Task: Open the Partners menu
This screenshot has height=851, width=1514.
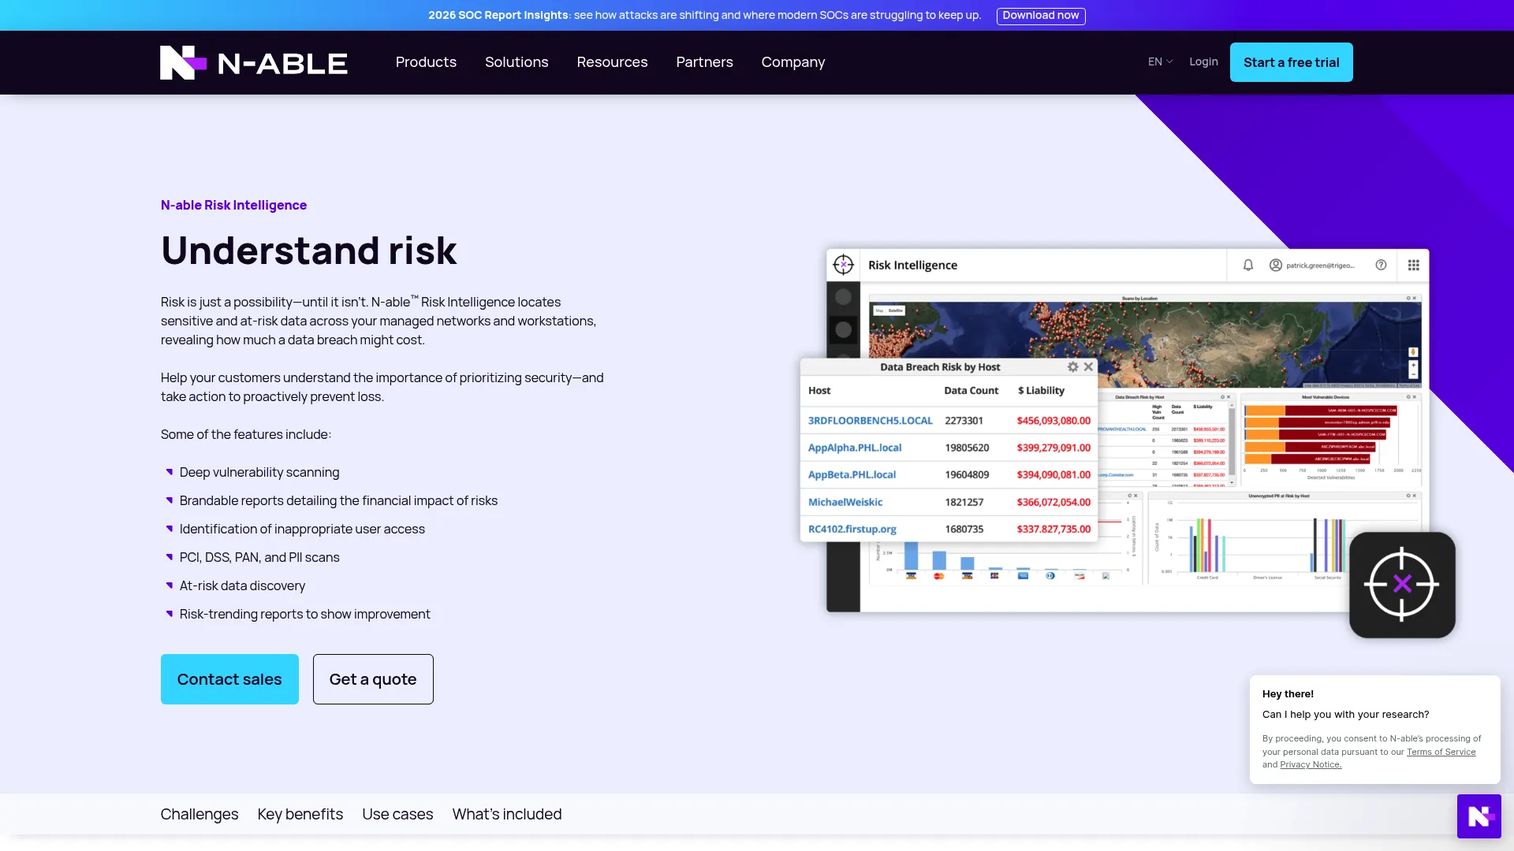Action: (705, 62)
